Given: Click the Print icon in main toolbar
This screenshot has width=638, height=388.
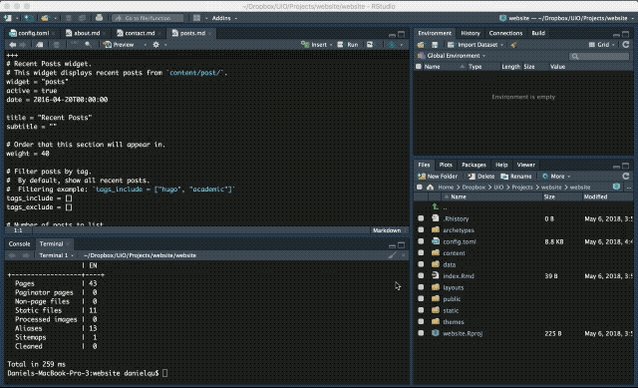Looking at the screenshot, I should pyautogui.click(x=99, y=18).
